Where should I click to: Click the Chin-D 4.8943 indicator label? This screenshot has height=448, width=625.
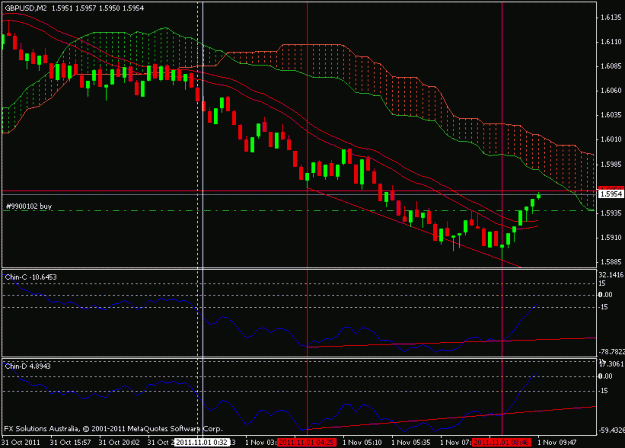click(x=28, y=366)
